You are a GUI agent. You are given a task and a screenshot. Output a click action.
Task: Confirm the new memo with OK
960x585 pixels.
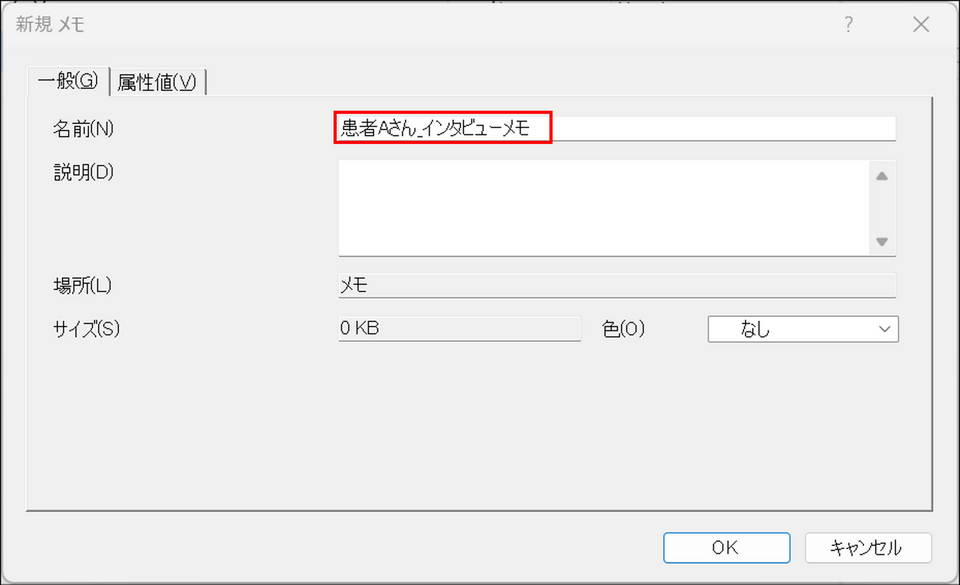(x=725, y=547)
